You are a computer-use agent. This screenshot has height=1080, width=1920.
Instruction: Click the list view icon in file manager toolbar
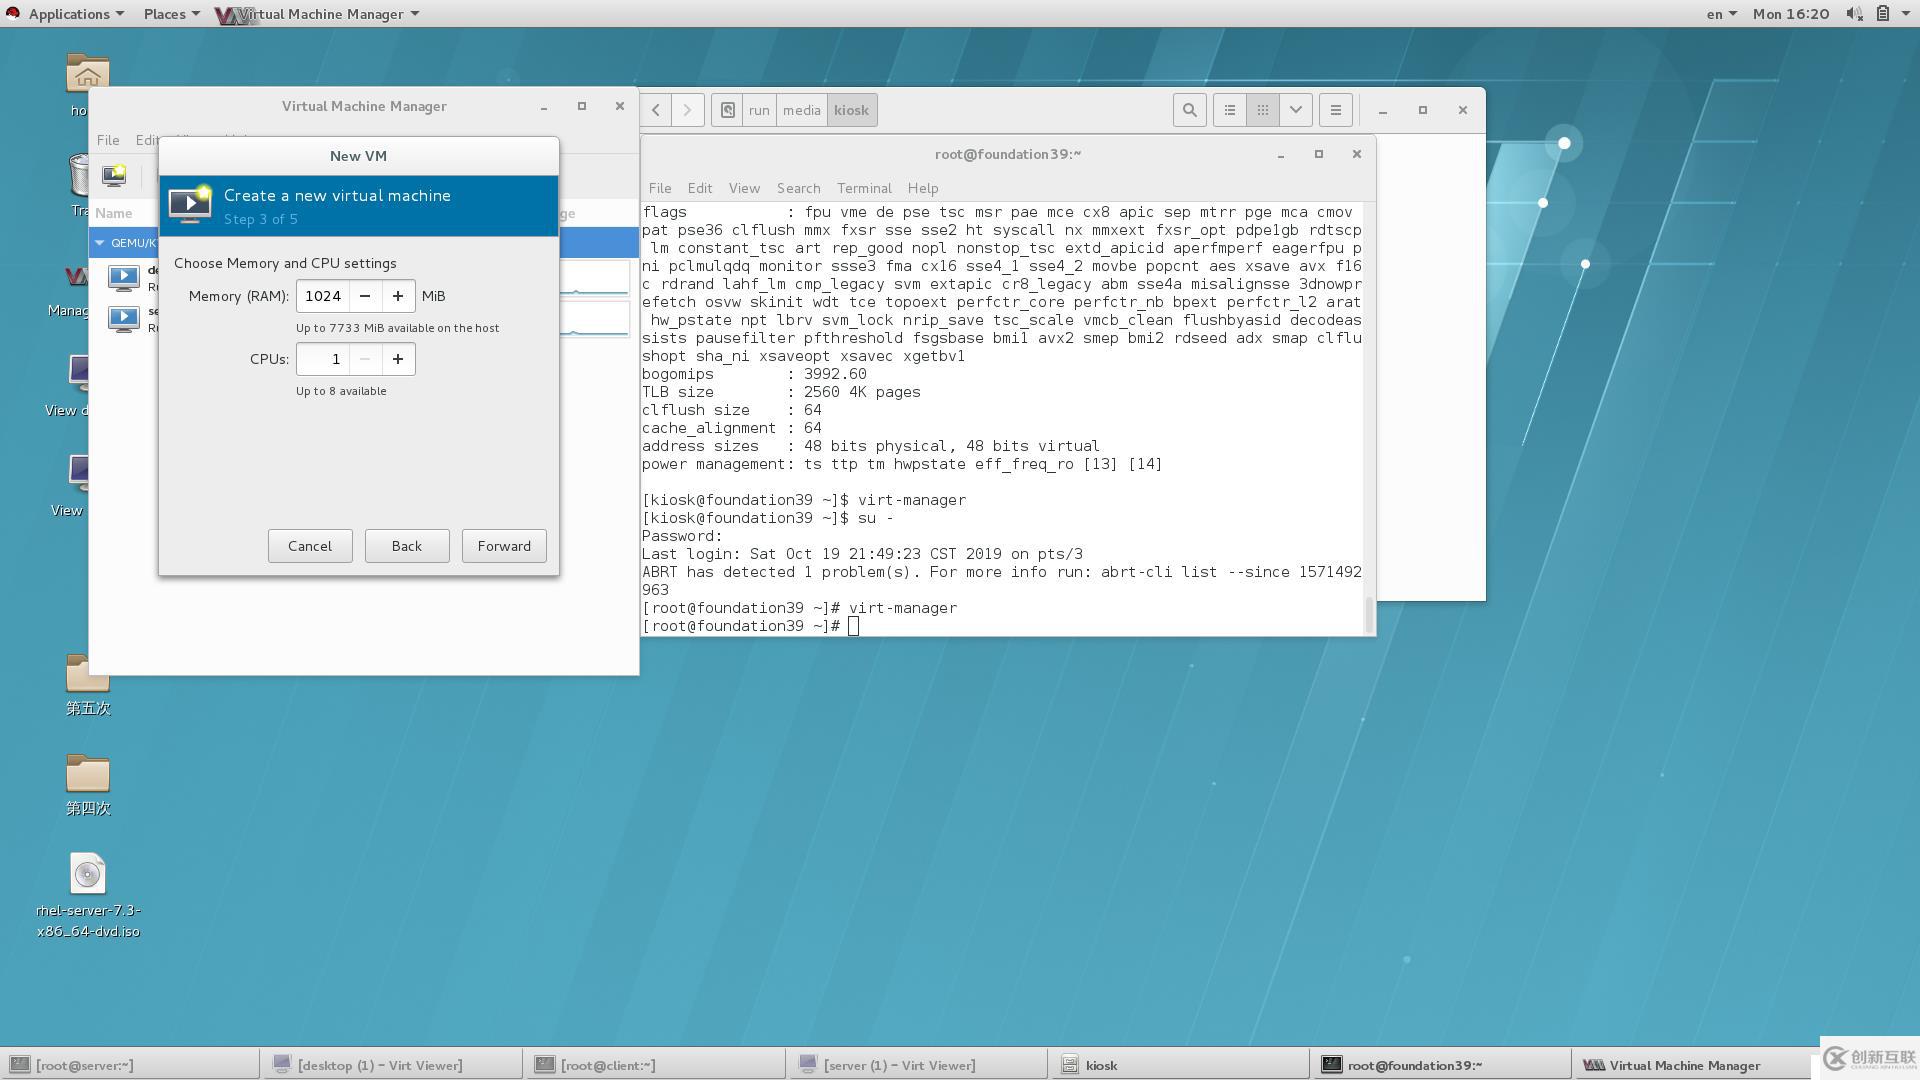(1228, 109)
